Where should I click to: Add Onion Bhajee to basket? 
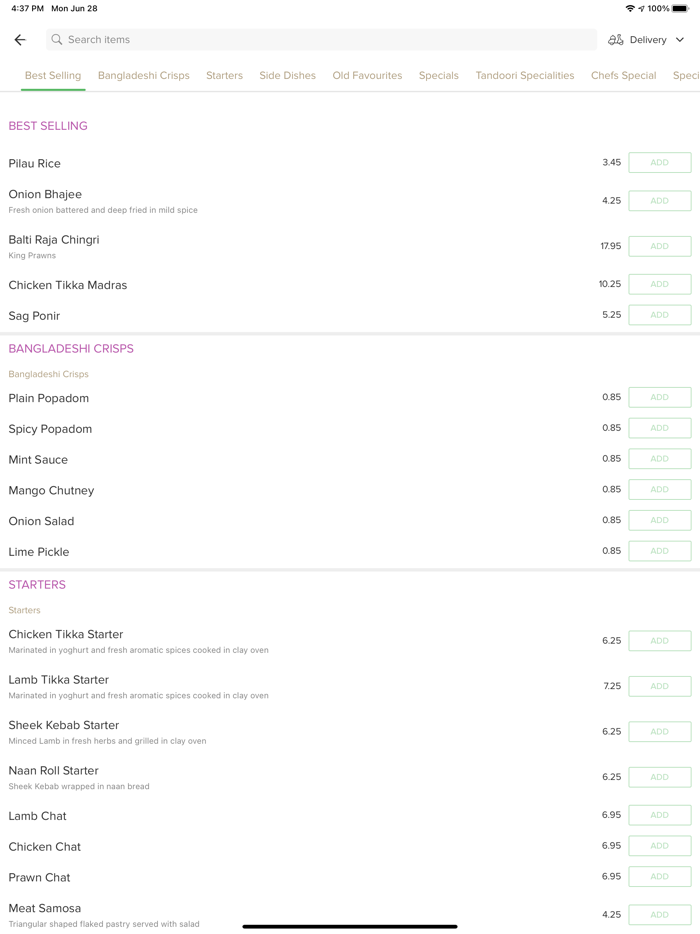[x=659, y=201]
